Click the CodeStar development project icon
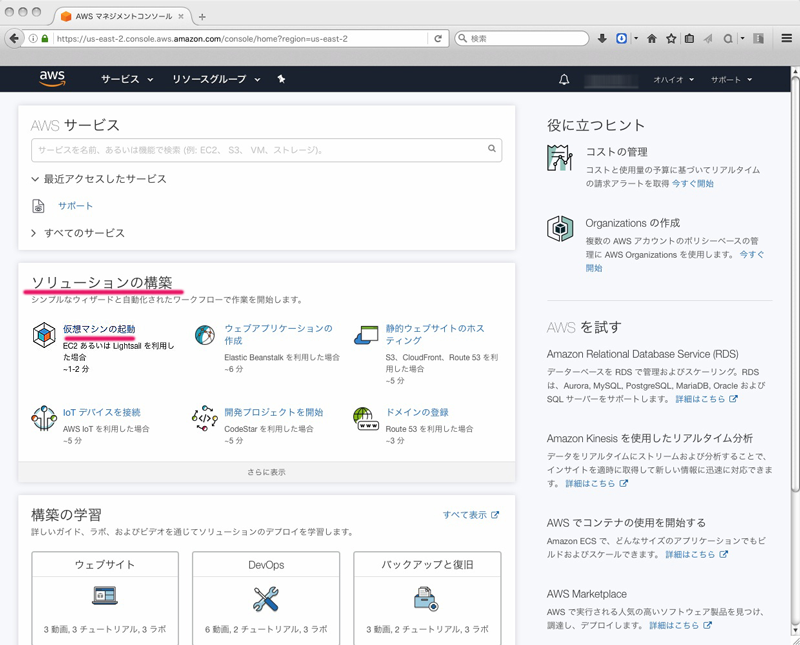 pyautogui.click(x=205, y=418)
